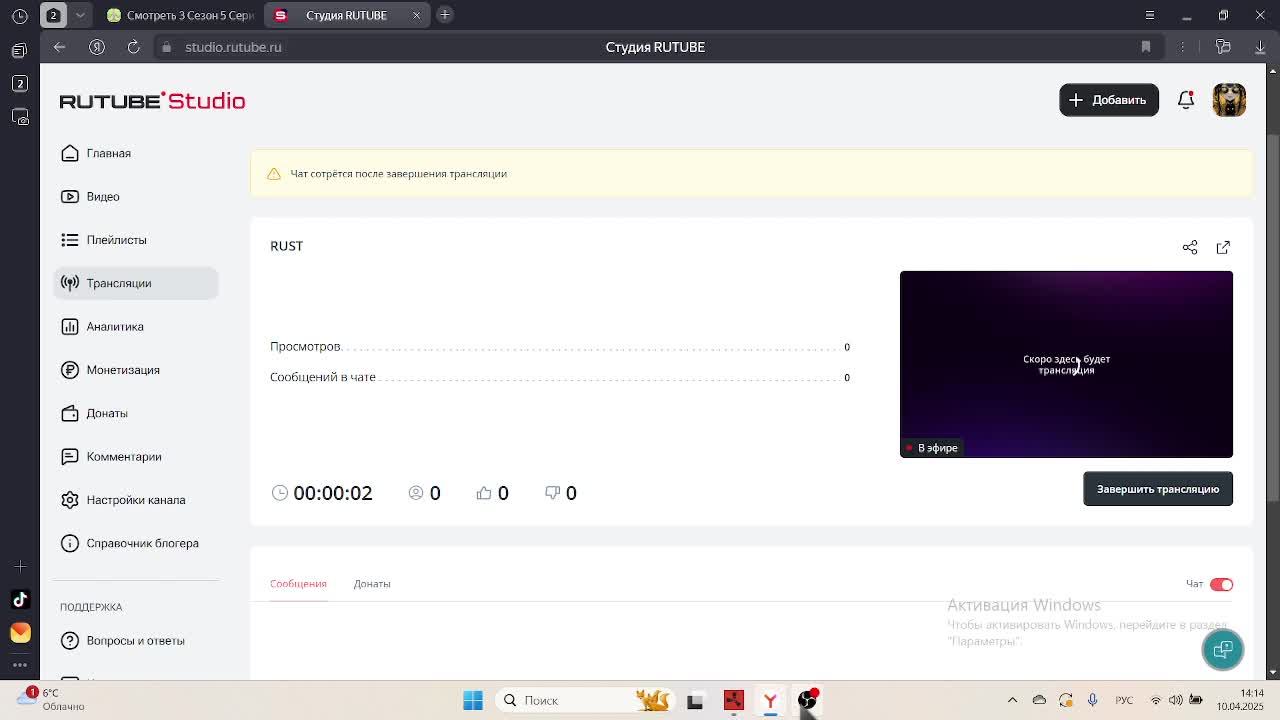Open Настройки канала
Screen dimensions: 1280x720
pos(136,500)
